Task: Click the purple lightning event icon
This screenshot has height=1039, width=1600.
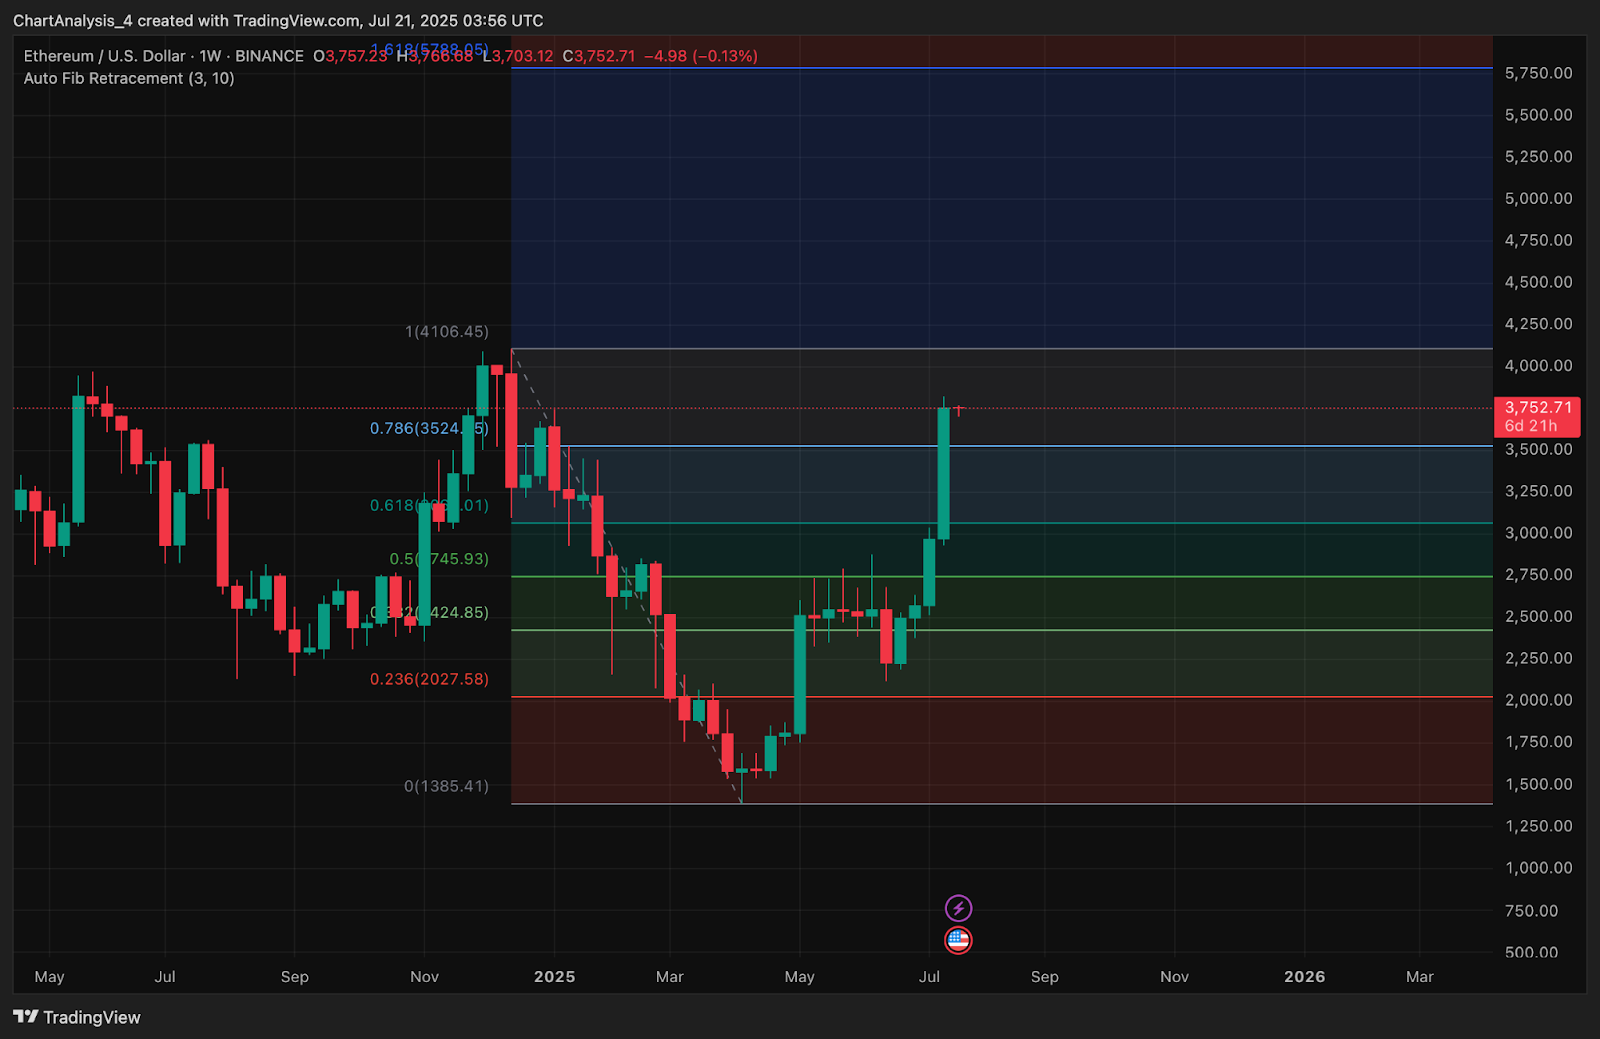Action: (958, 908)
